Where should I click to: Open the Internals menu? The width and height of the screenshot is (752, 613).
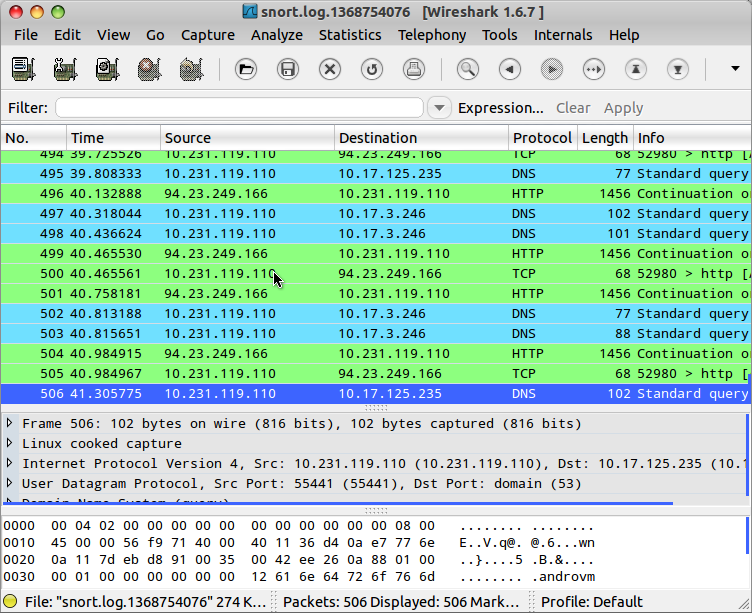coord(563,35)
